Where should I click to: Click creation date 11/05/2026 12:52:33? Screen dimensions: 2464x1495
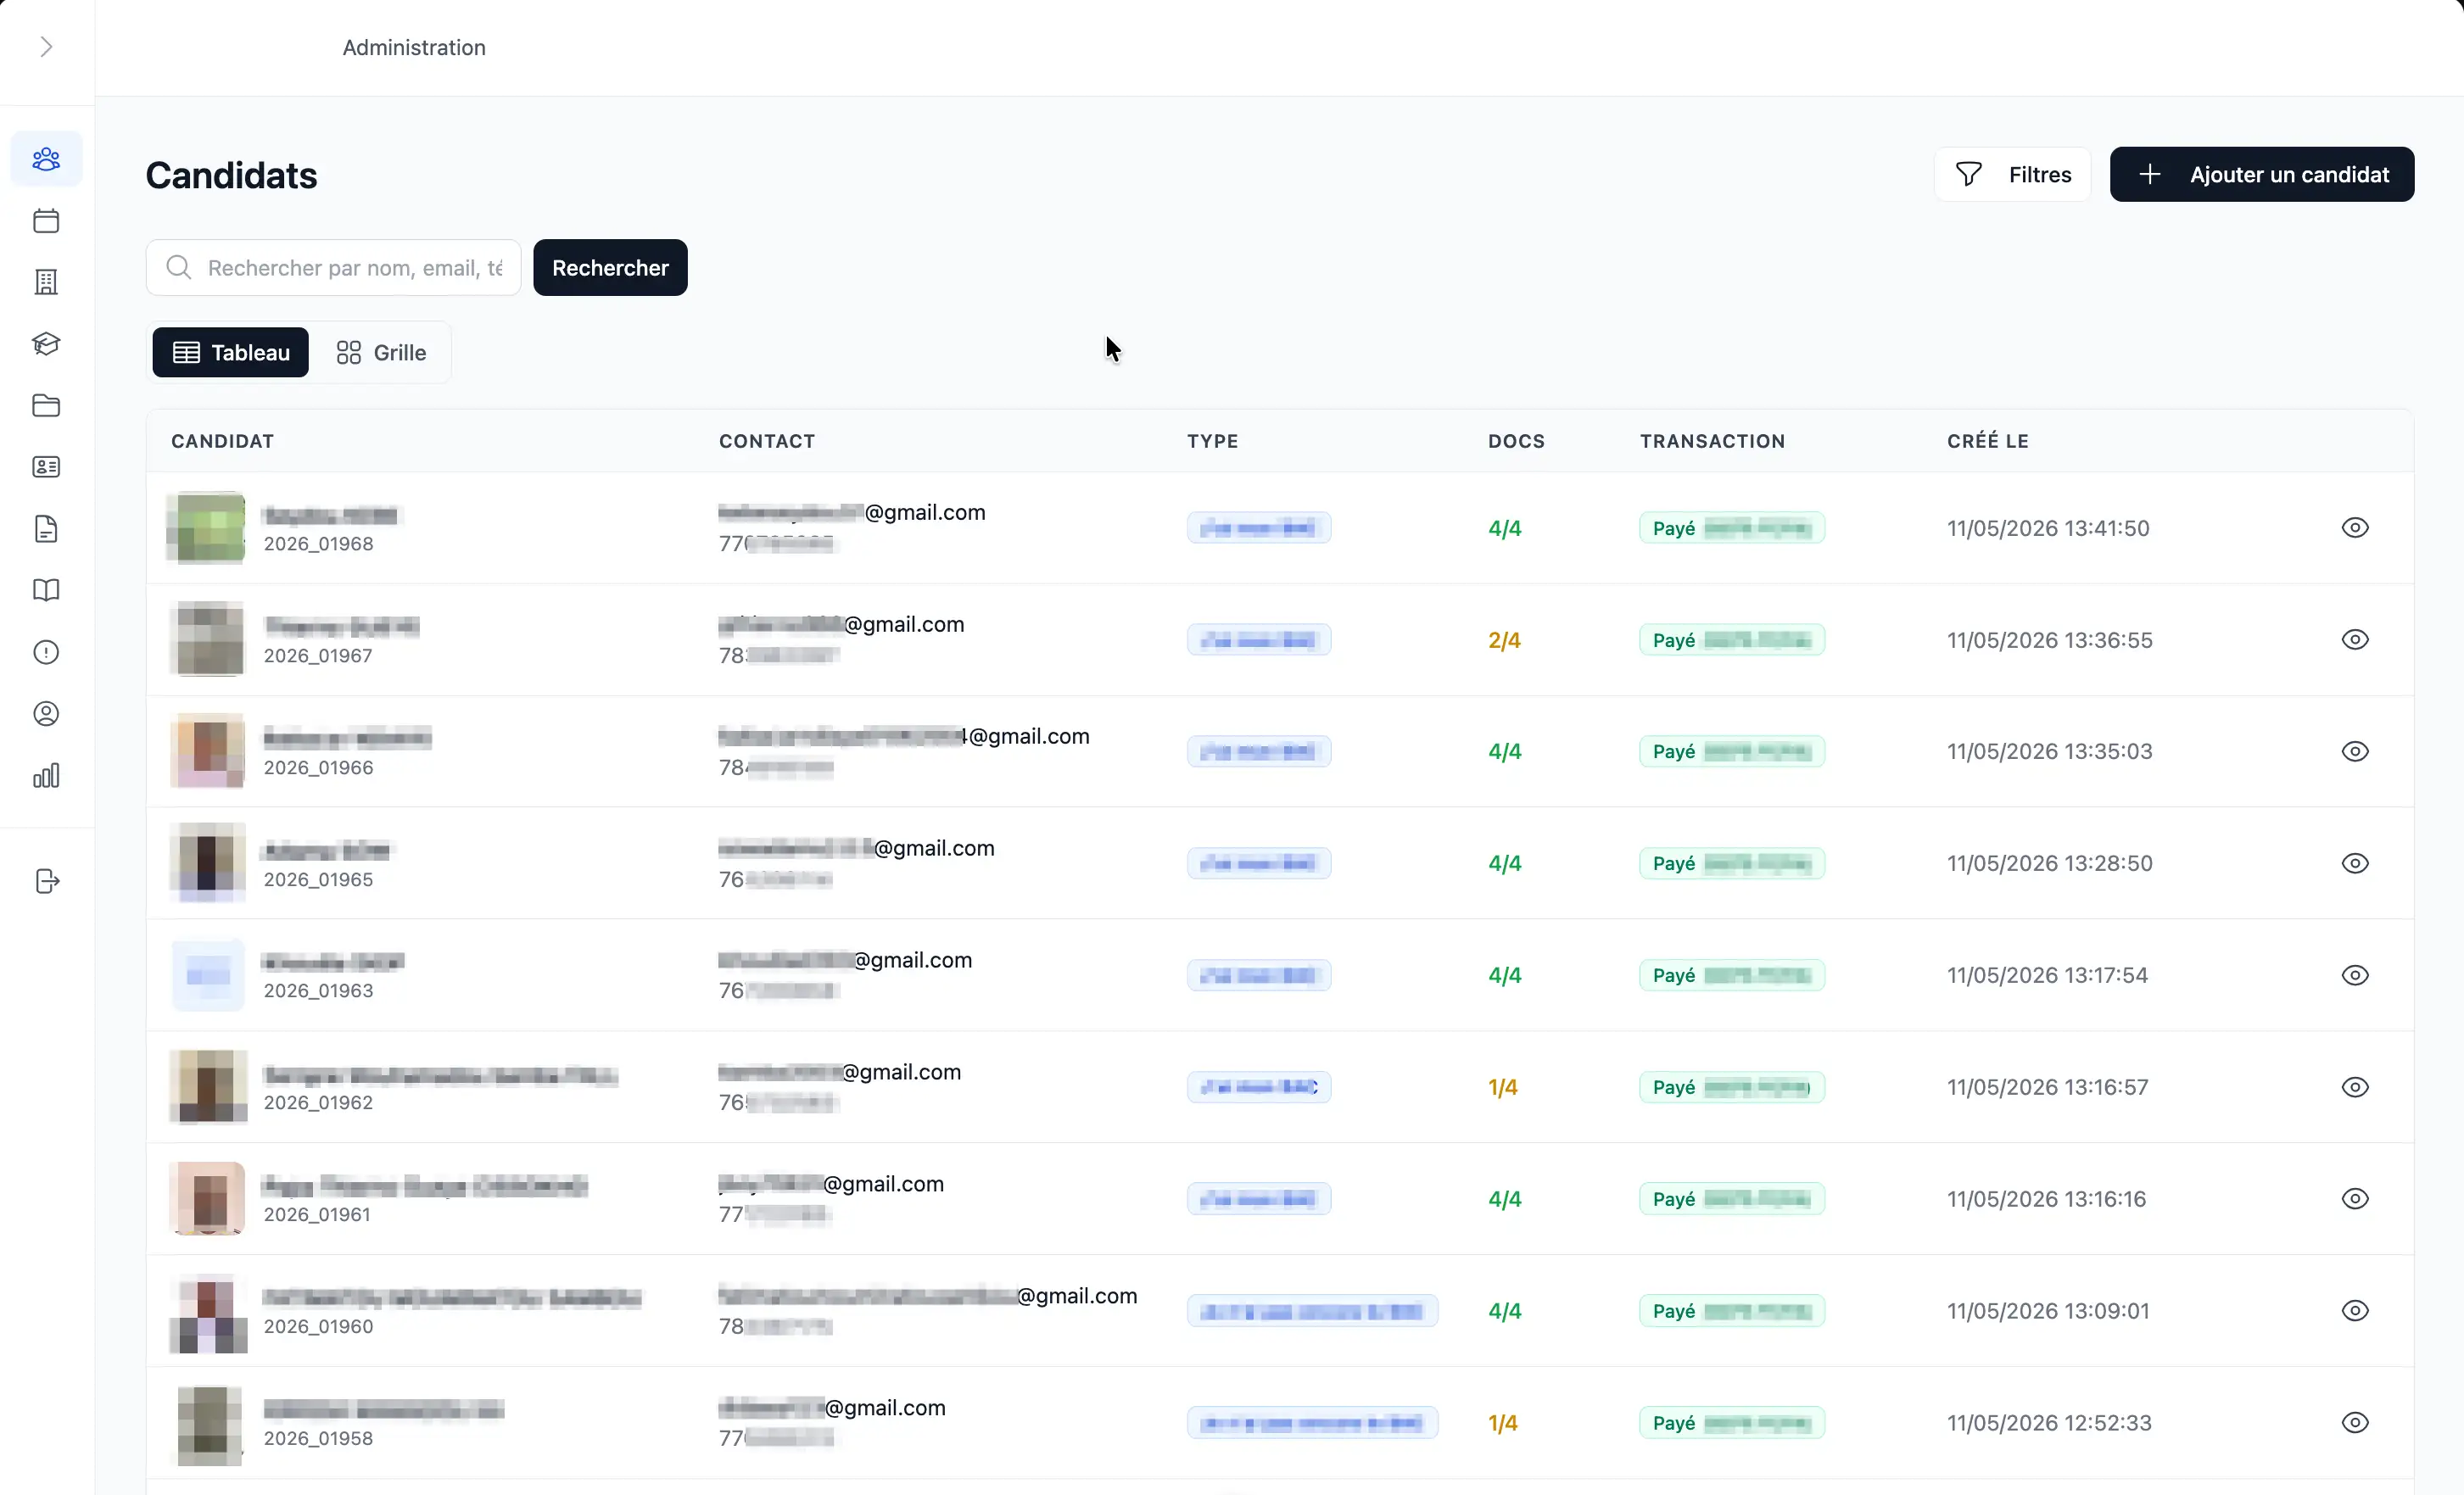[x=2048, y=1423]
